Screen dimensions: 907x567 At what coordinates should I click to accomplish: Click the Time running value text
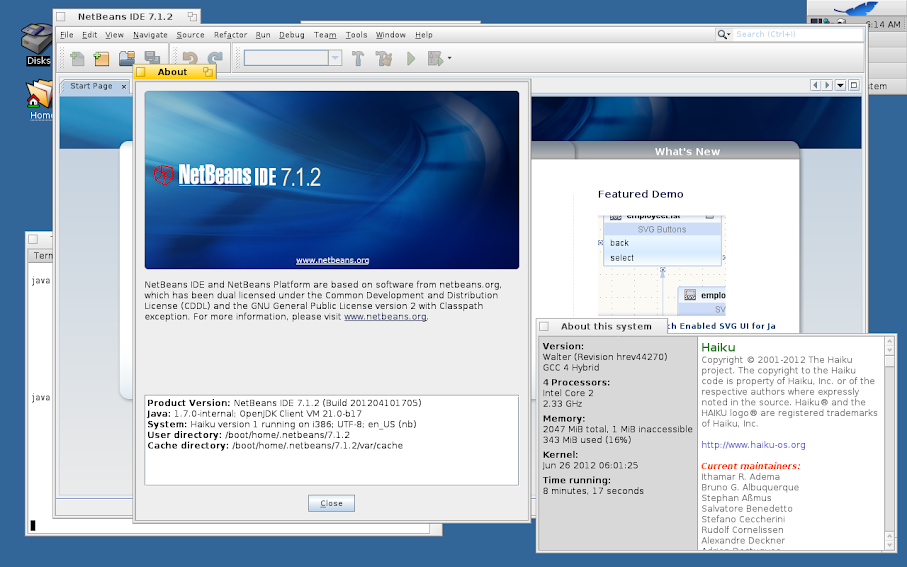pos(593,491)
